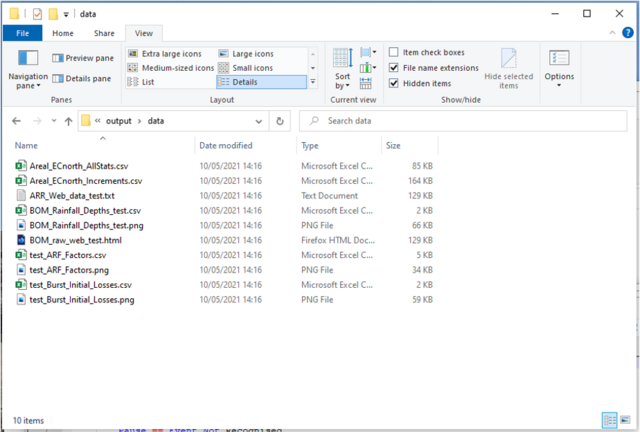The image size is (640, 432).
Task: Enable Item check boxes
Action: (x=395, y=53)
